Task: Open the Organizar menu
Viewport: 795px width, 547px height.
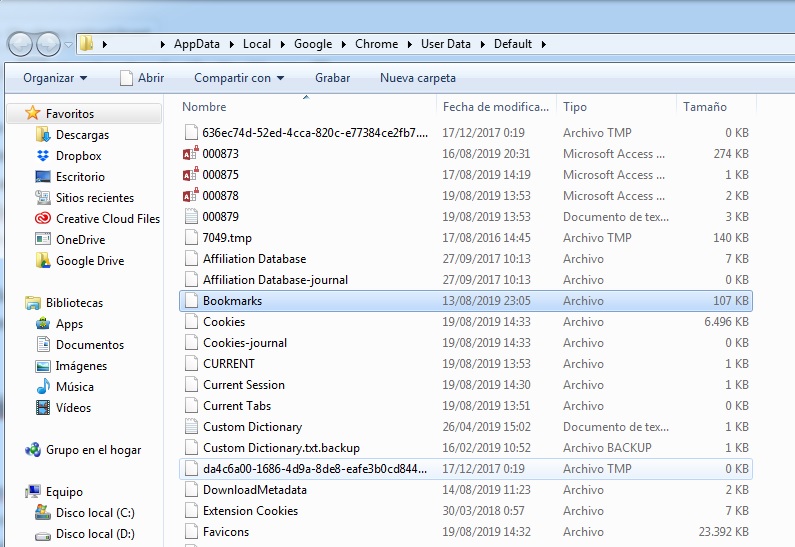Action: [x=55, y=78]
